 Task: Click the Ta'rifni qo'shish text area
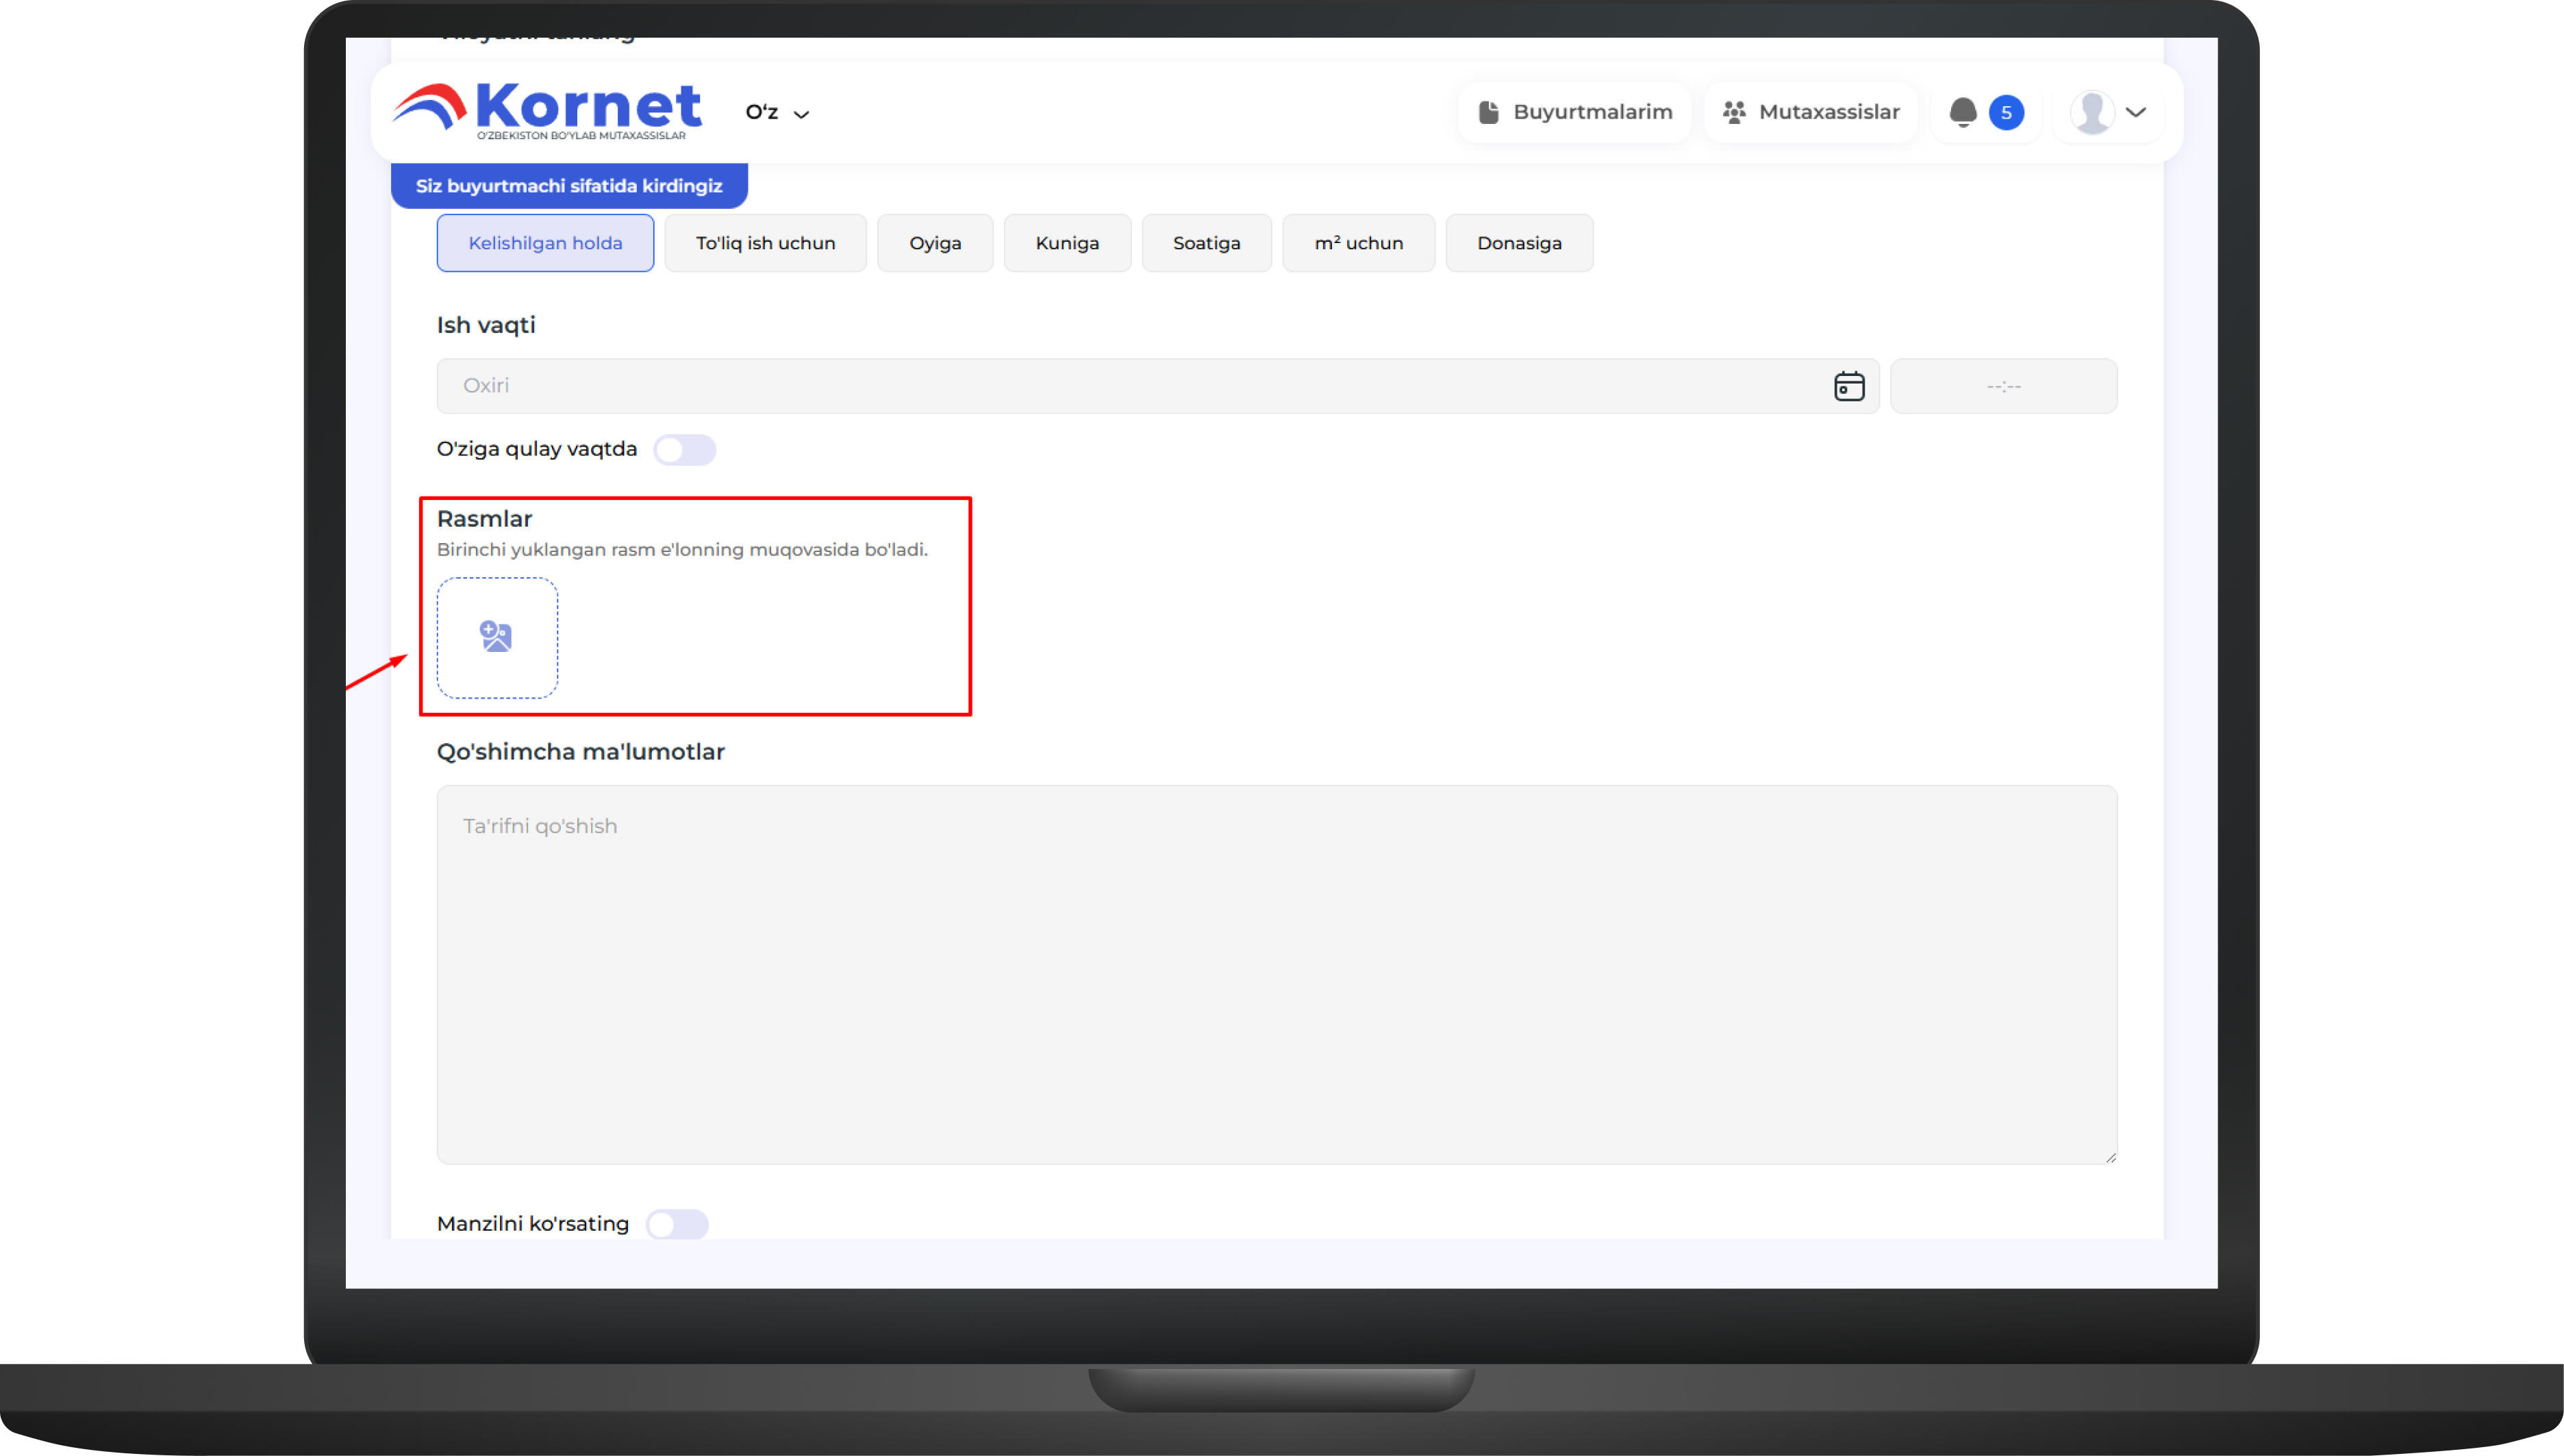1276,974
